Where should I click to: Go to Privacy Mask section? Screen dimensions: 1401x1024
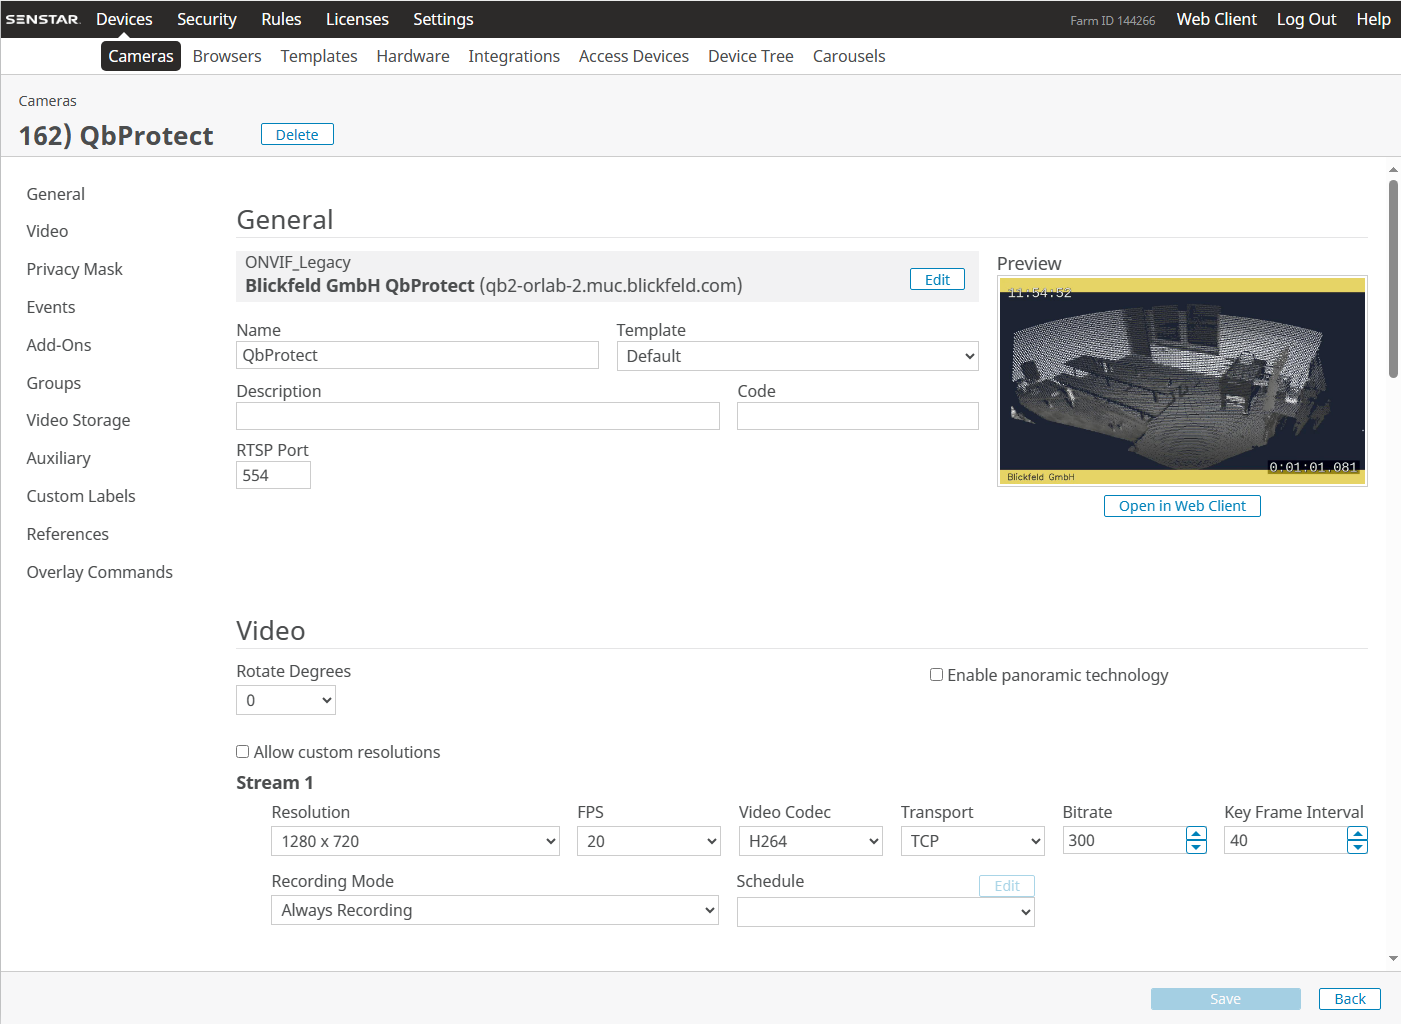click(x=74, y=269)
